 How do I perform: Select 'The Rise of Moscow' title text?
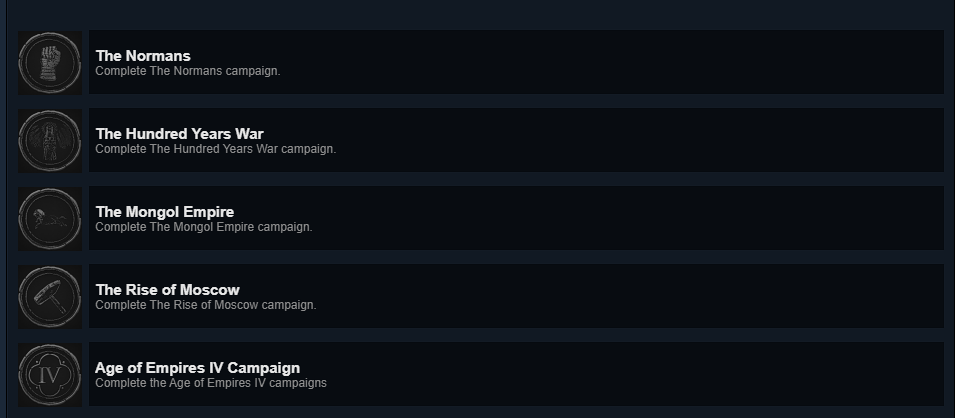tap(167, 289)
